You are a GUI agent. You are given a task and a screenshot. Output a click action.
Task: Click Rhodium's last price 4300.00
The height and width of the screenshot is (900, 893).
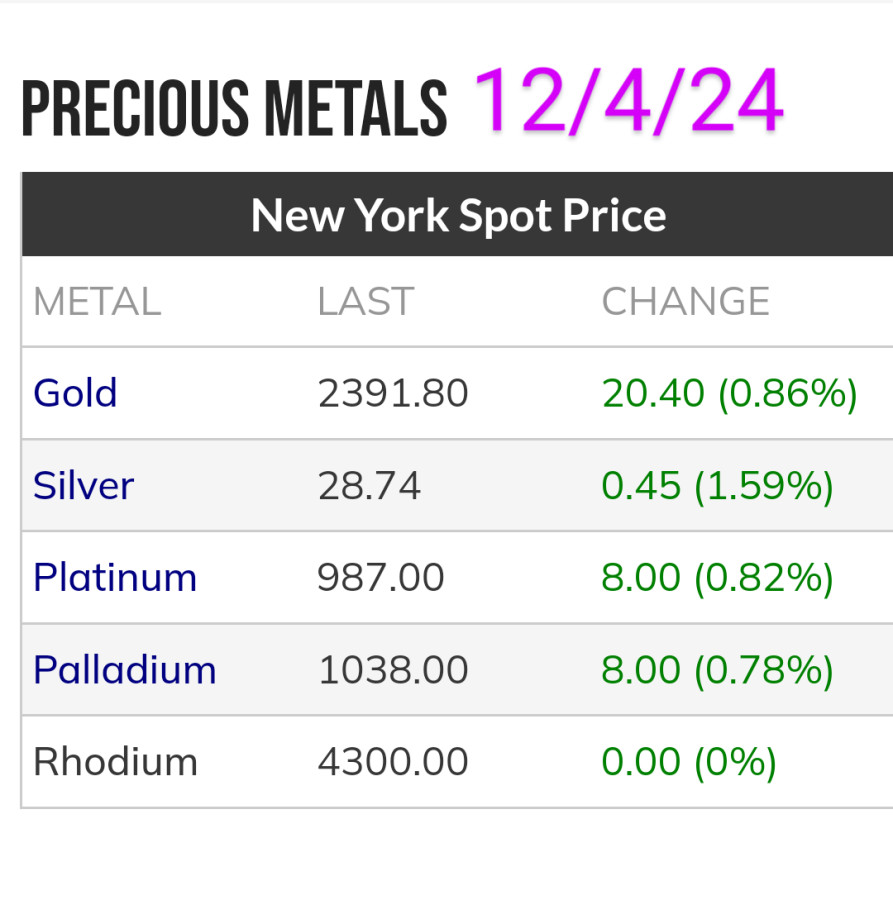(393, 762)
